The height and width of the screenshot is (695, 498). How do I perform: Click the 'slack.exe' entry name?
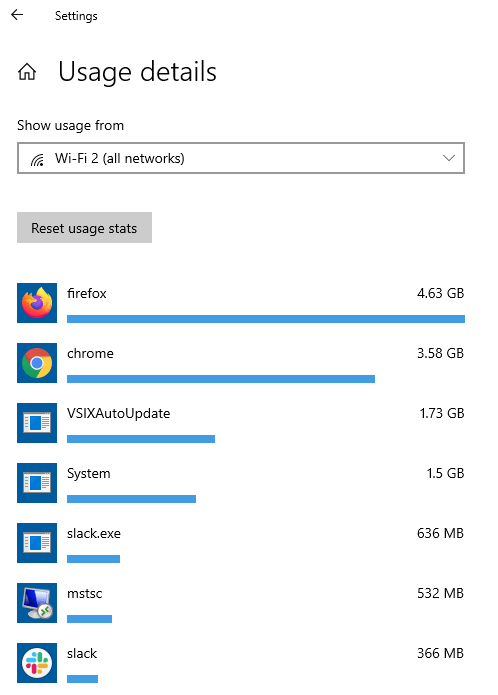click(x=94, y=533)
